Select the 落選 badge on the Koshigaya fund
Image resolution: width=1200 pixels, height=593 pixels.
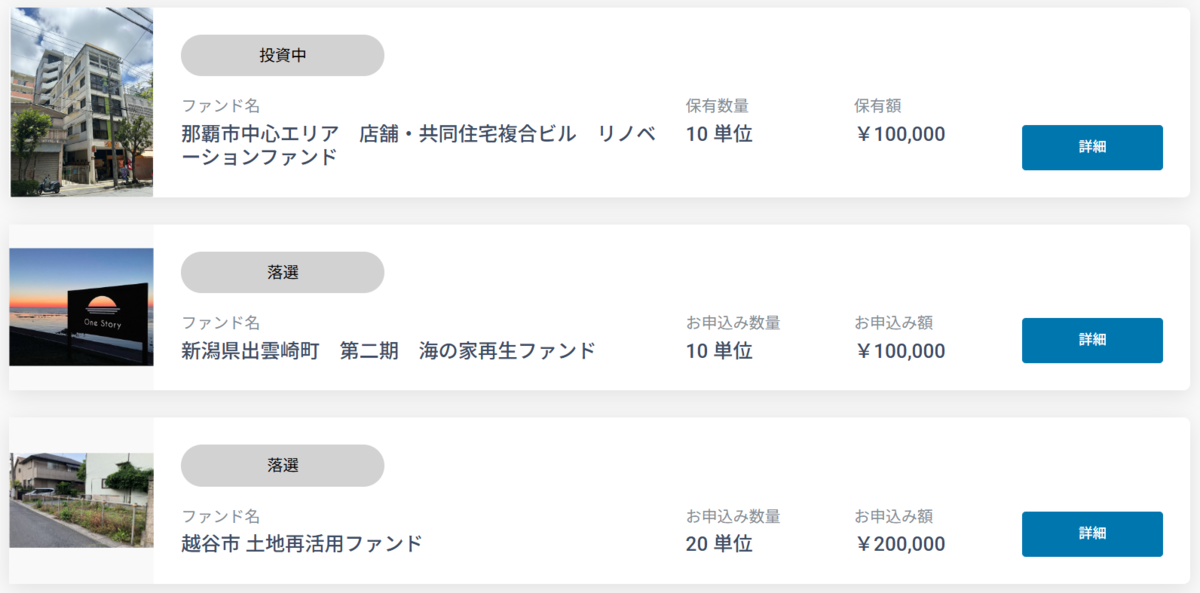282,466
